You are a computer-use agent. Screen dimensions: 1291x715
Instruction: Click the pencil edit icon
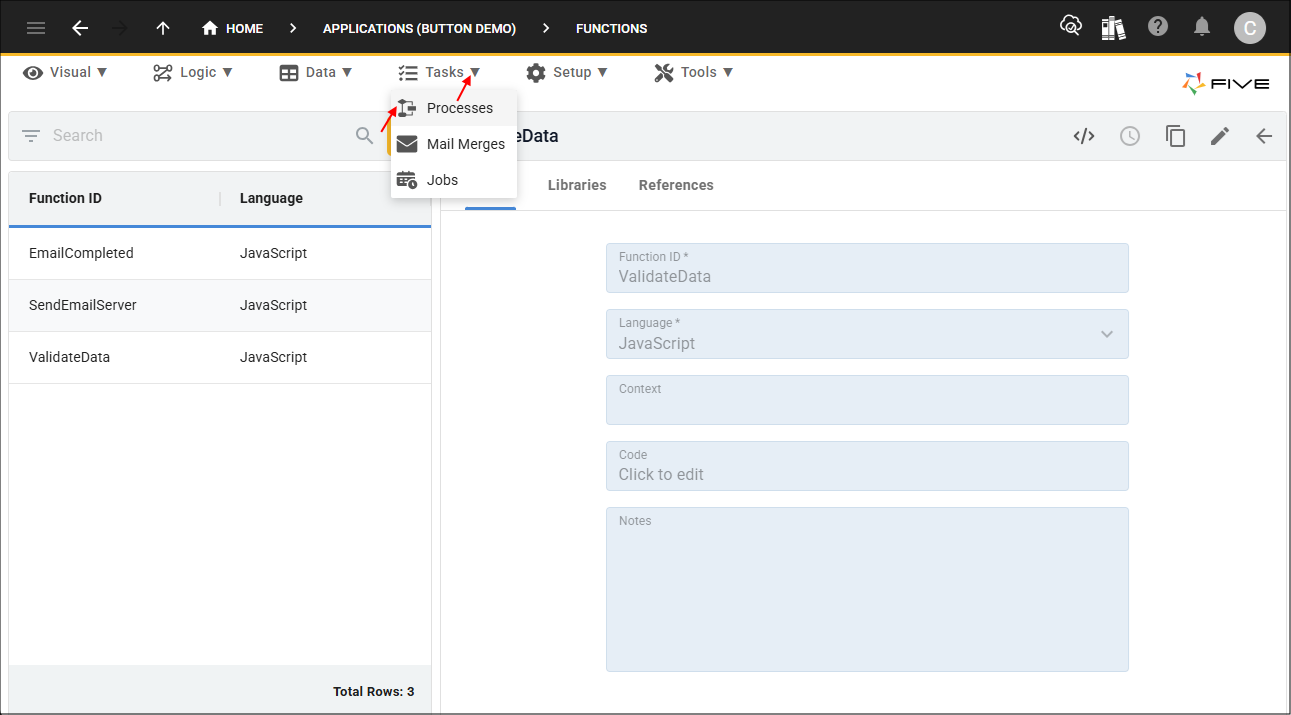pyautogui.click(x=1220, y=136)
